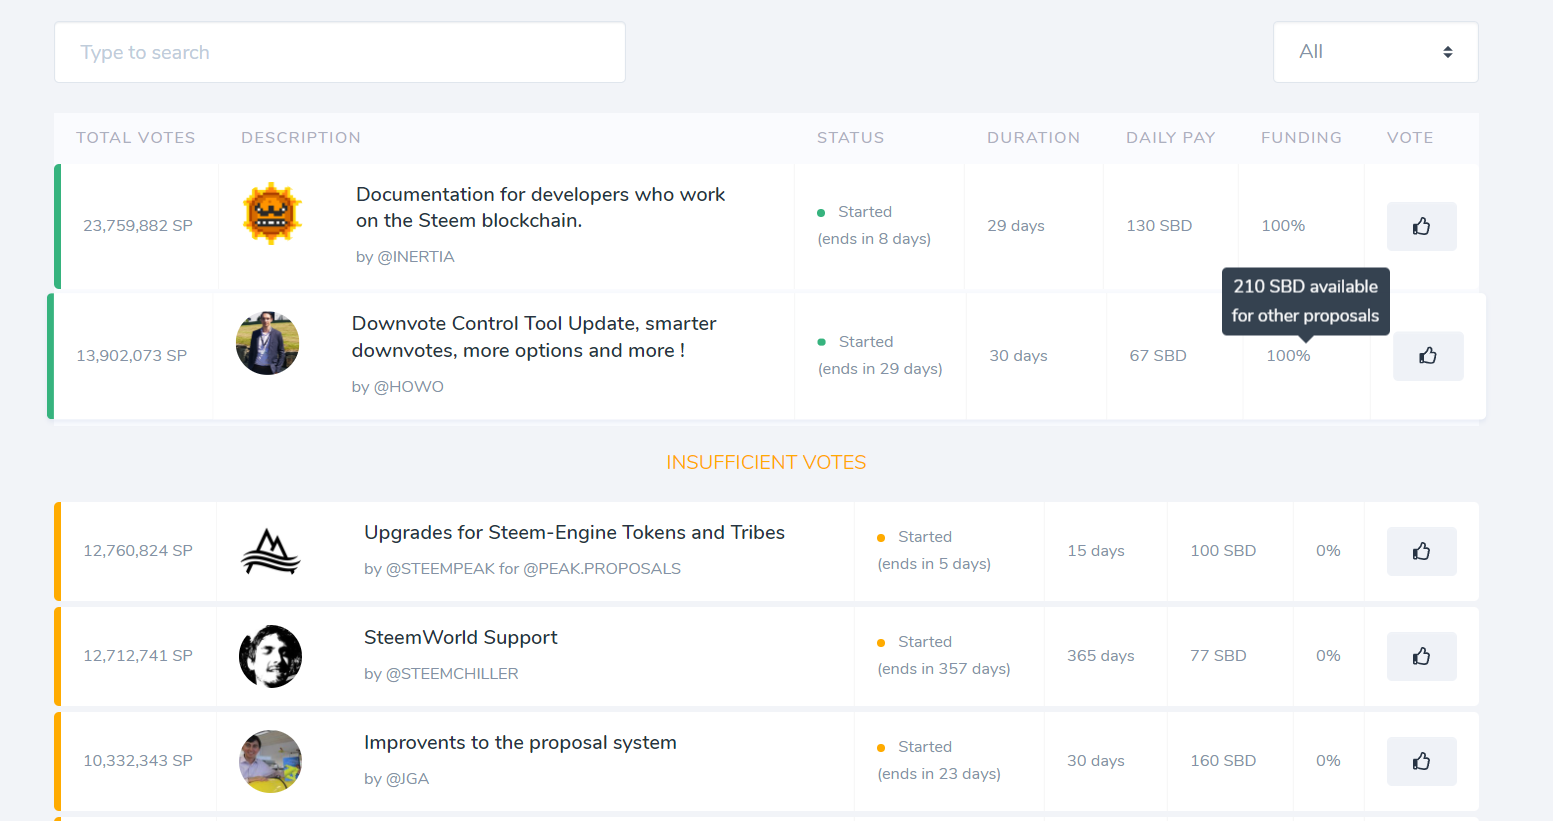Open Downvote Control Tool Update proposal title
The image size is (1553, 821).
point(534,337)
